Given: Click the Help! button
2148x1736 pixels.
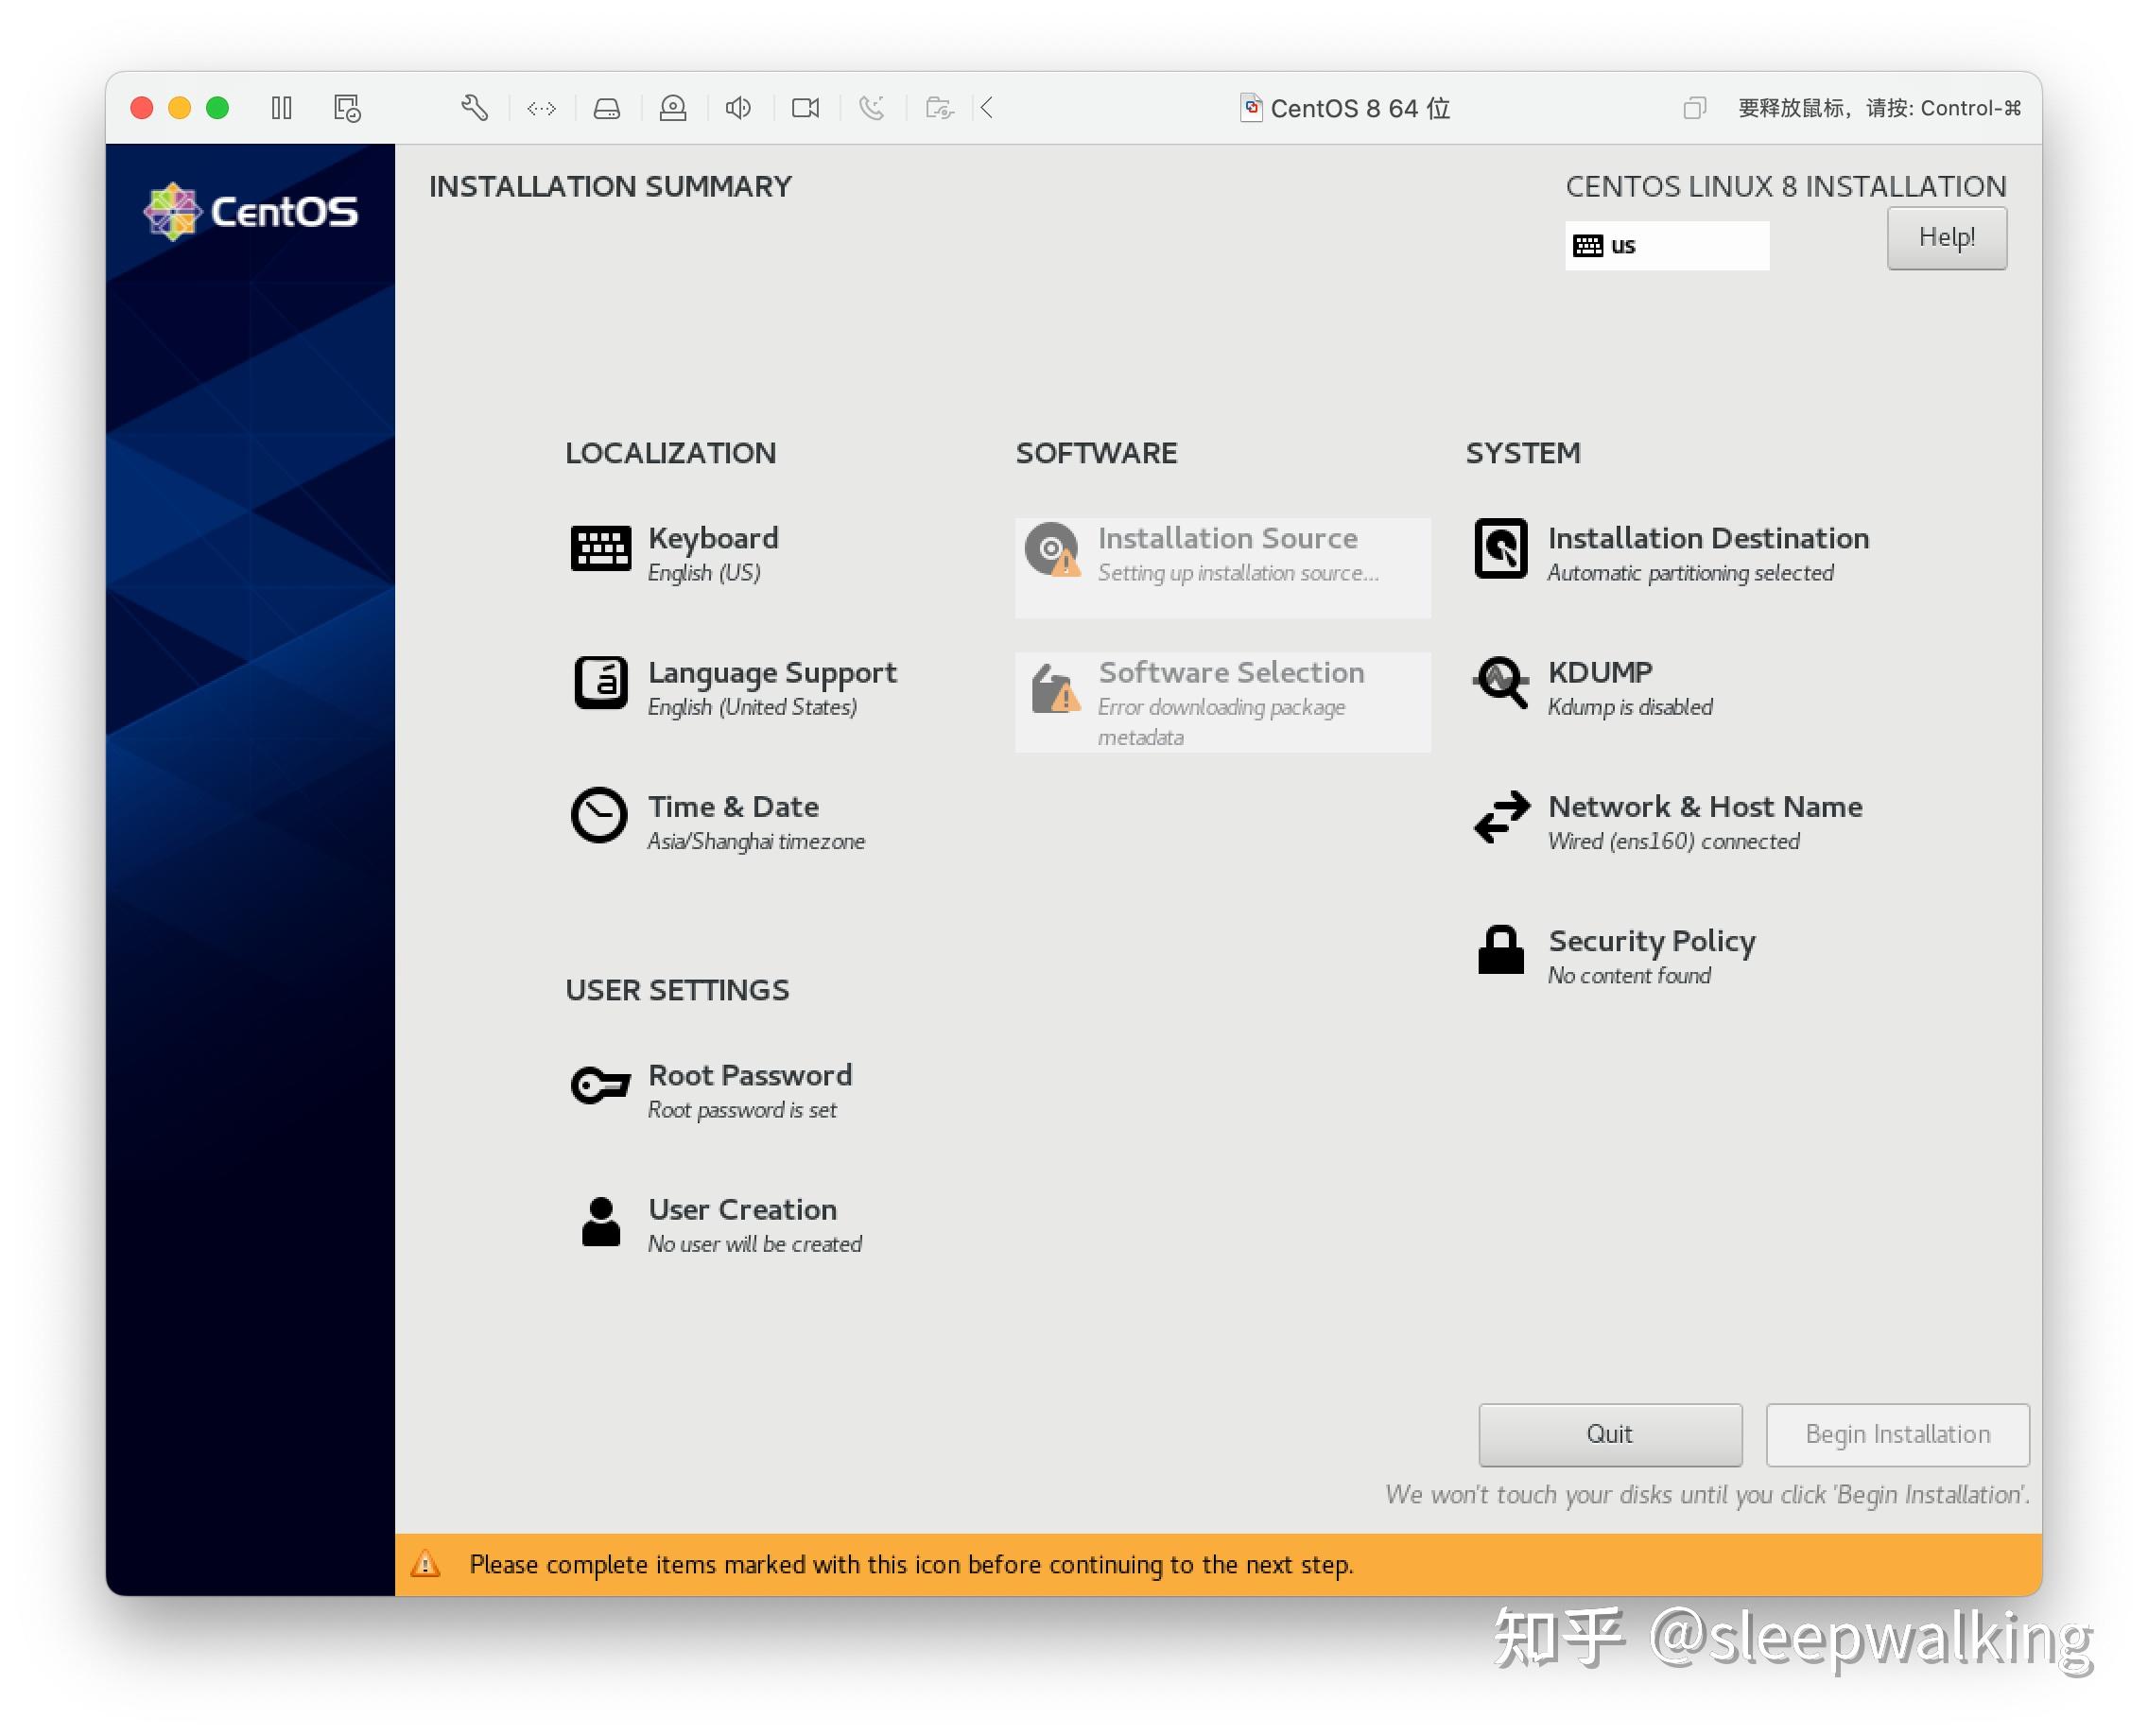Looking at the screenshot, I should point(1946,238).
